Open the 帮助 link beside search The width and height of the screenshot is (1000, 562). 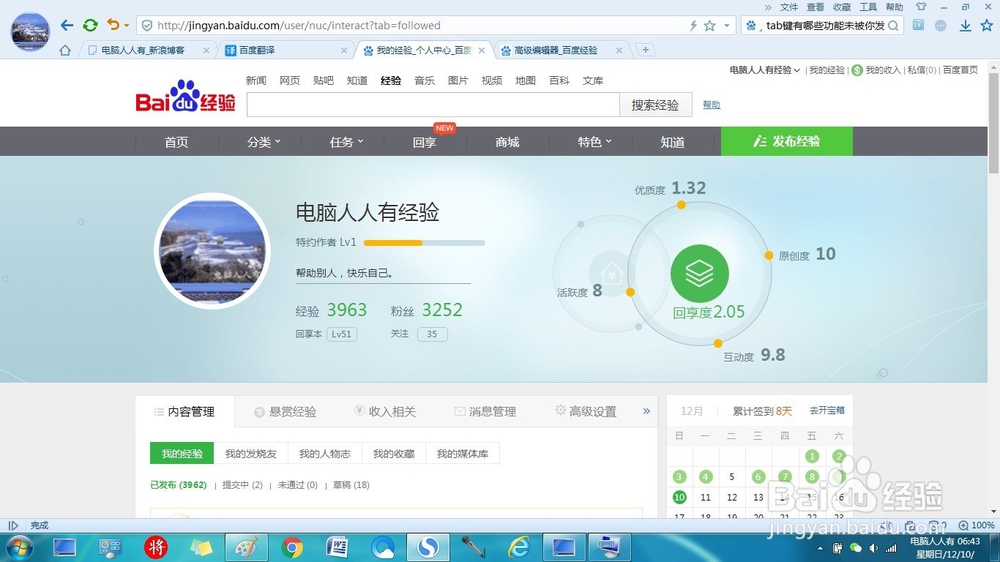(x=711, y=105)
